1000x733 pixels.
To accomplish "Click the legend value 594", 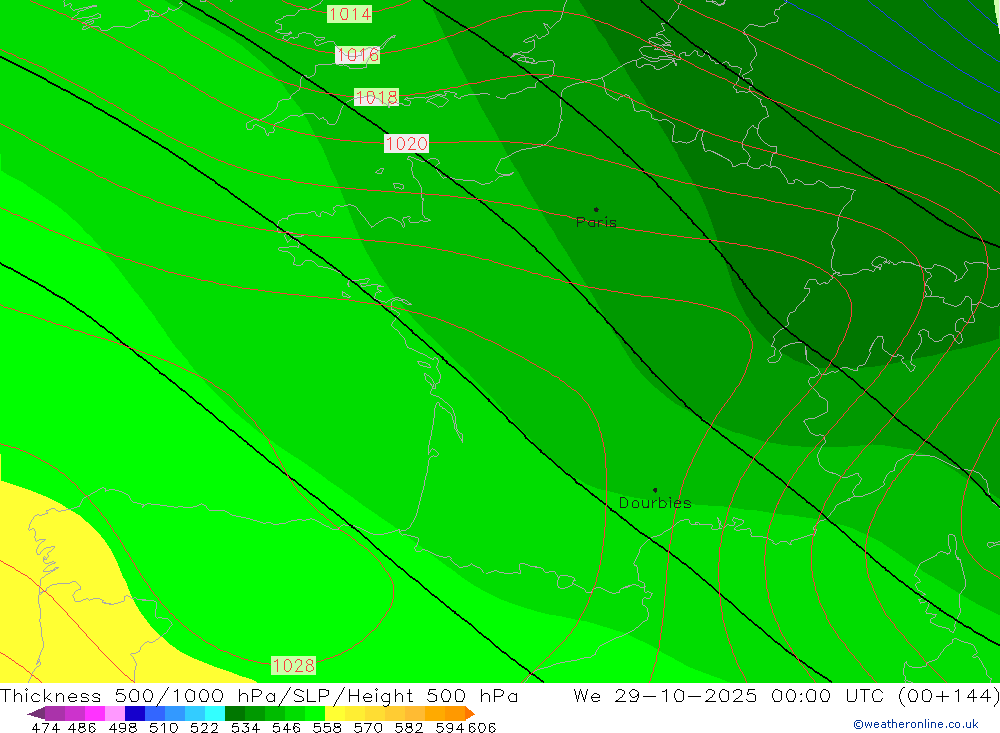I will [x=450, y=727].
